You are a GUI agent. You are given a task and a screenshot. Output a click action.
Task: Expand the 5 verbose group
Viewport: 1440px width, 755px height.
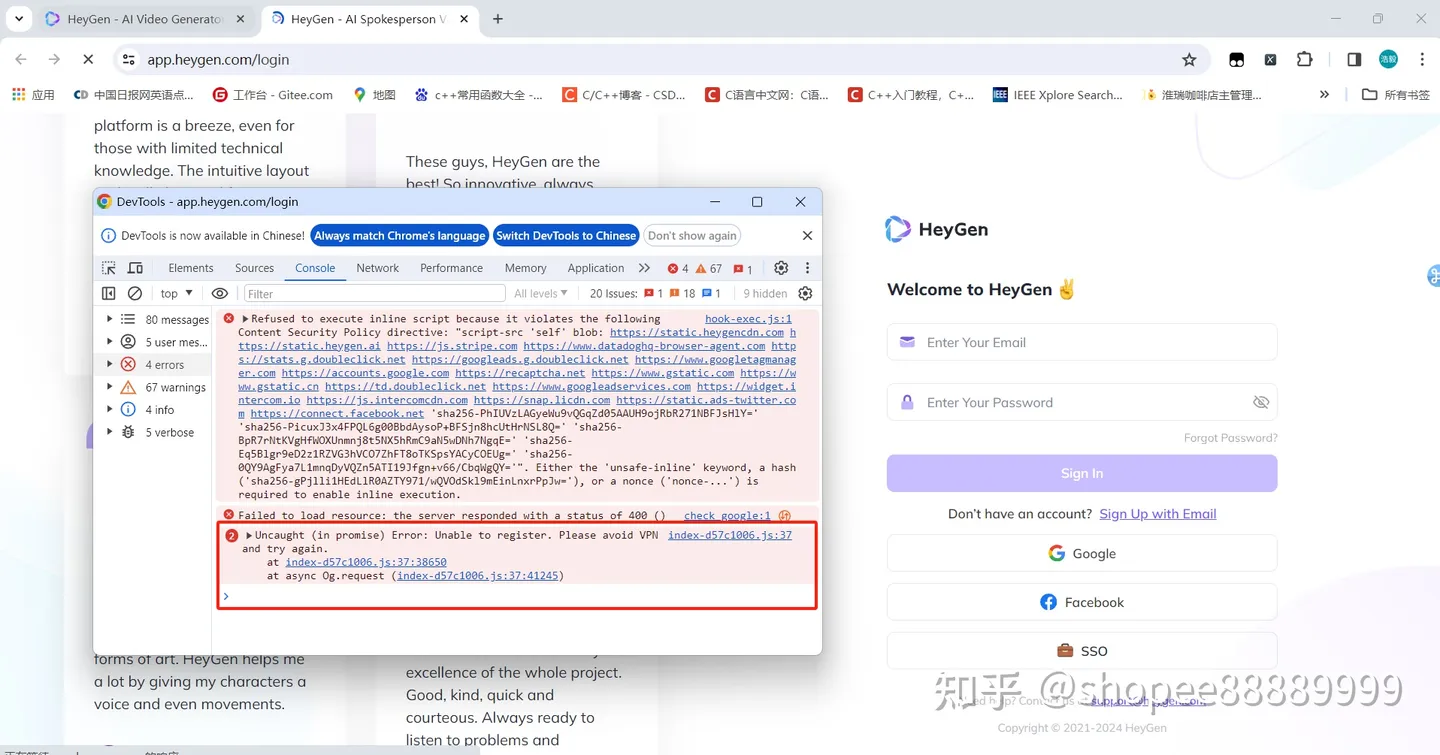[x=110, y=432]
